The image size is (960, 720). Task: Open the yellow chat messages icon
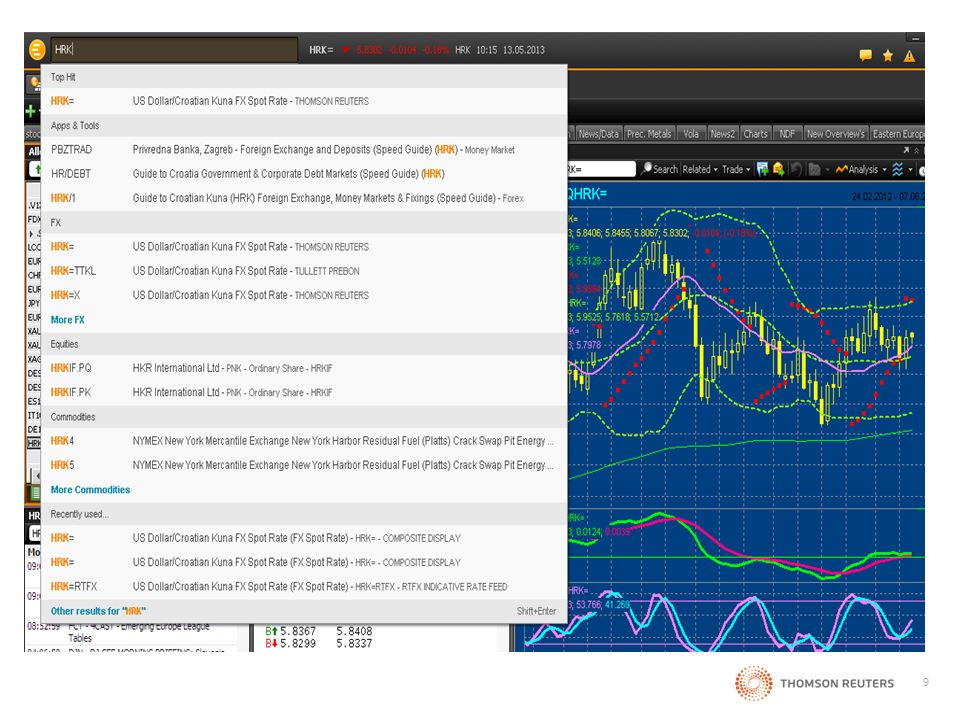pos(865,55)
